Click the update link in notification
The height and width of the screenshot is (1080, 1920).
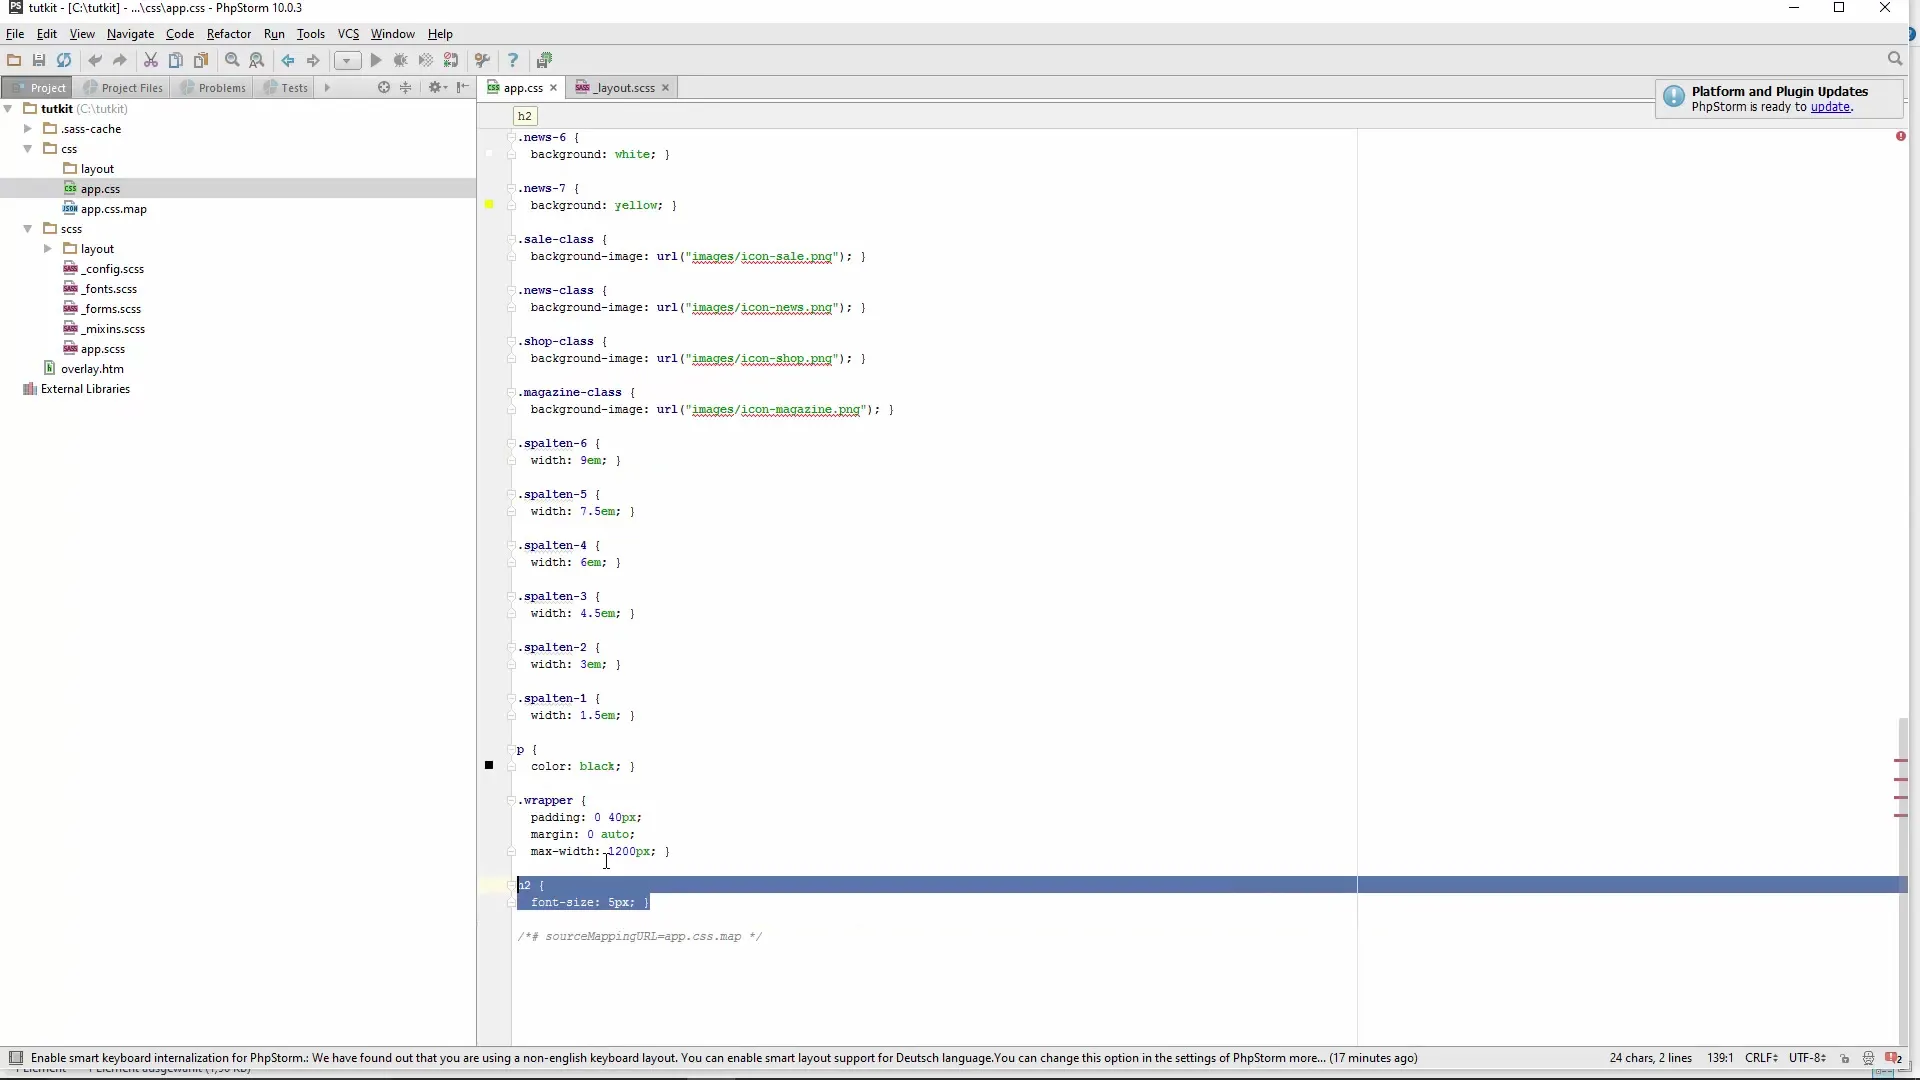point(1830,107)
